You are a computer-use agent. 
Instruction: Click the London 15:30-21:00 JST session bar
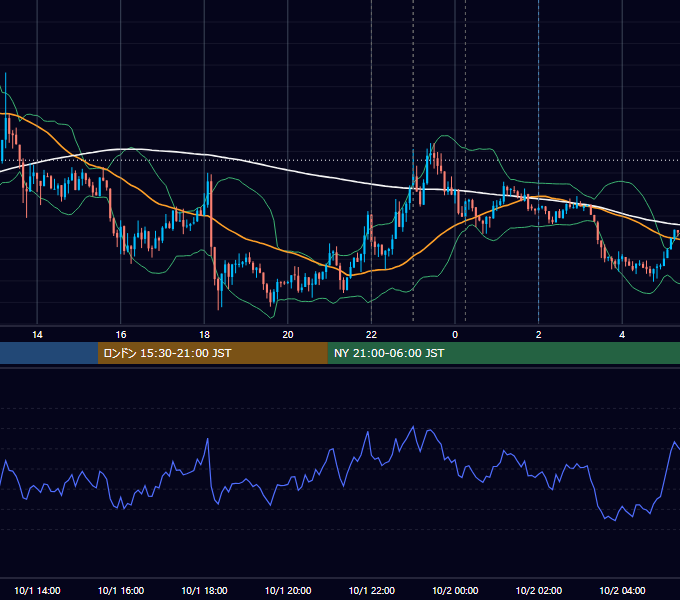[212, 353]
